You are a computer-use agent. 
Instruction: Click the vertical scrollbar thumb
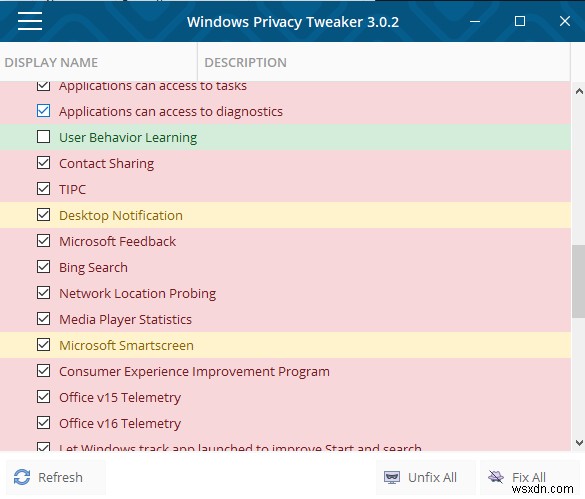[578, 281]
